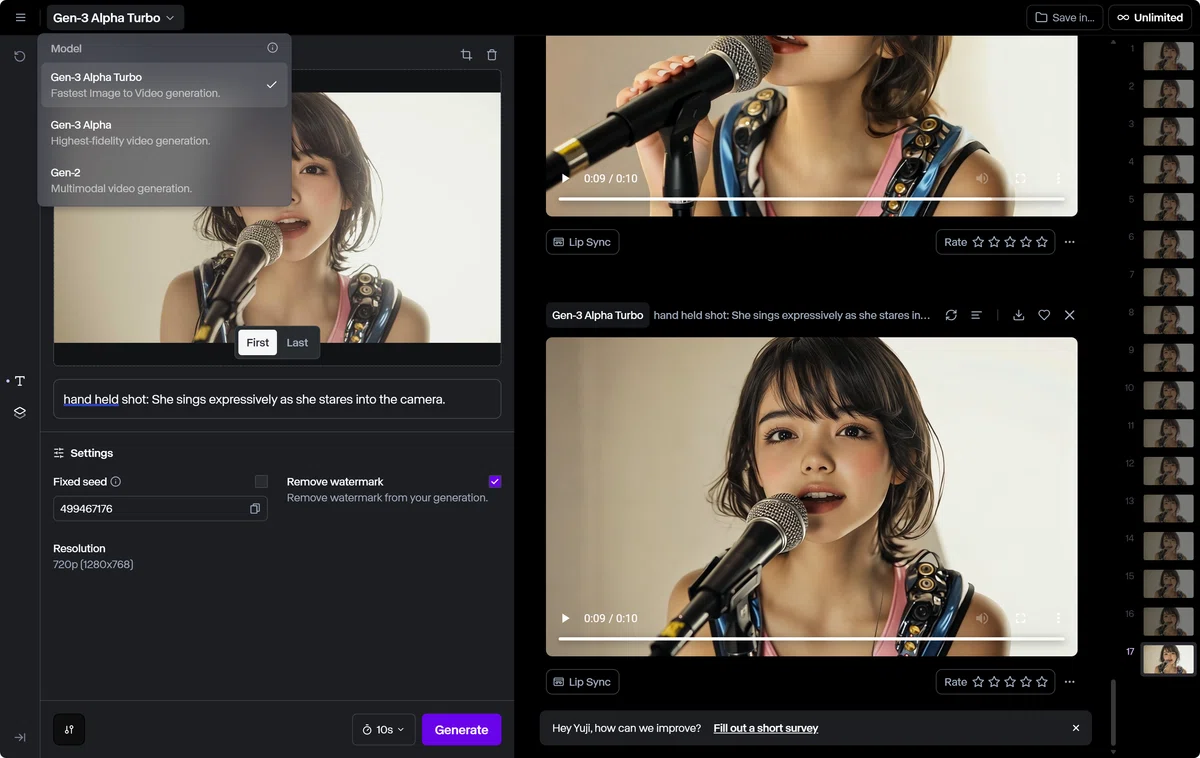Click the lower Lip Sync button
Viewport: 1200px width, 758px height.
pos(583,682)
